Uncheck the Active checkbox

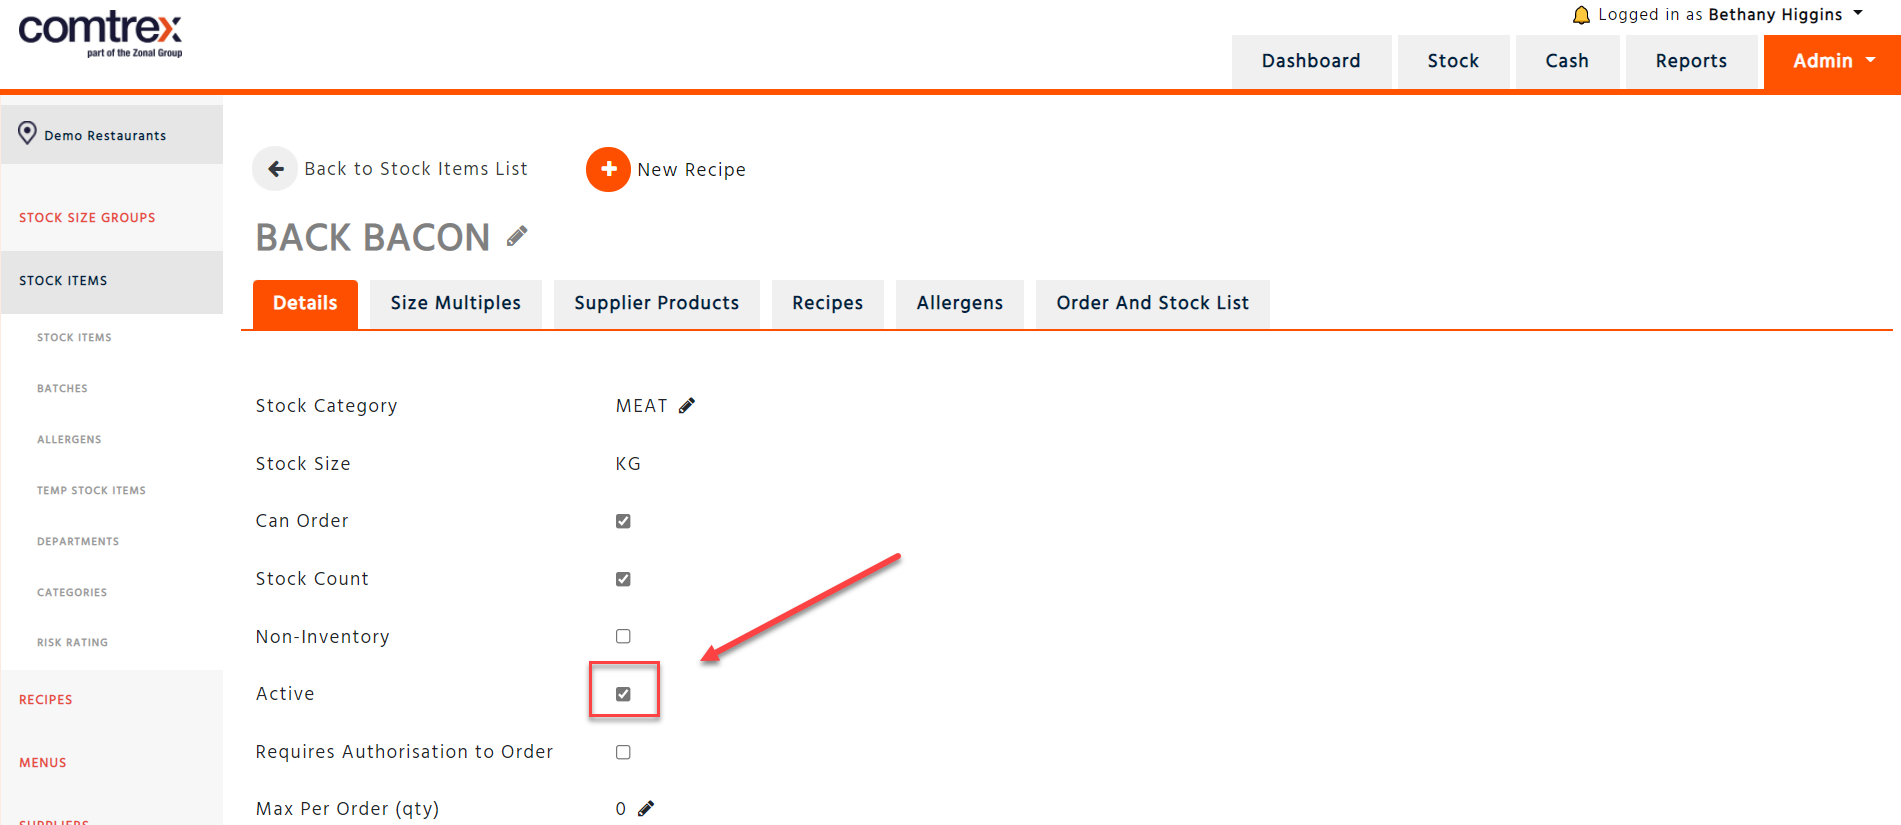[623, 694]
